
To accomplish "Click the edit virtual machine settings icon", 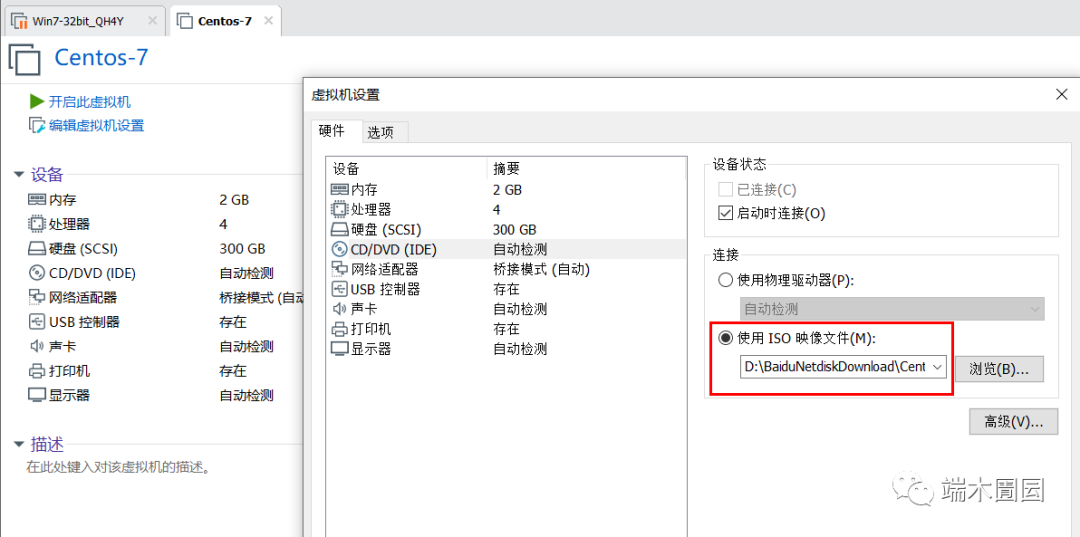I will pos(37,125).
